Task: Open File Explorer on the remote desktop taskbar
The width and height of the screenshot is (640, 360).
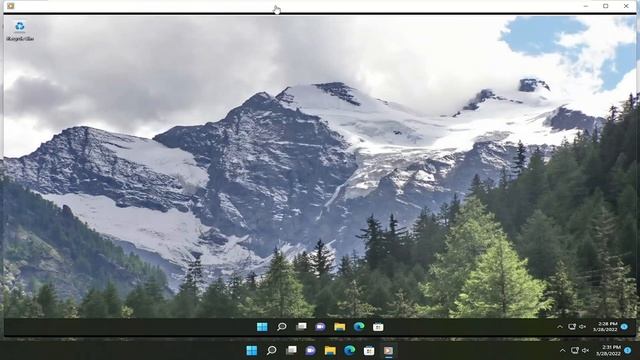Action: point(340,327)
